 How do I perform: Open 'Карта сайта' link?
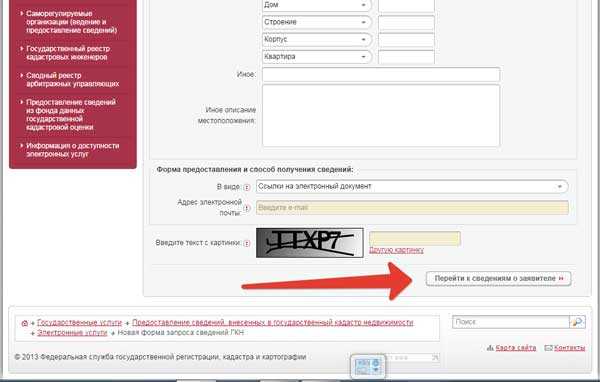[515, 348]
